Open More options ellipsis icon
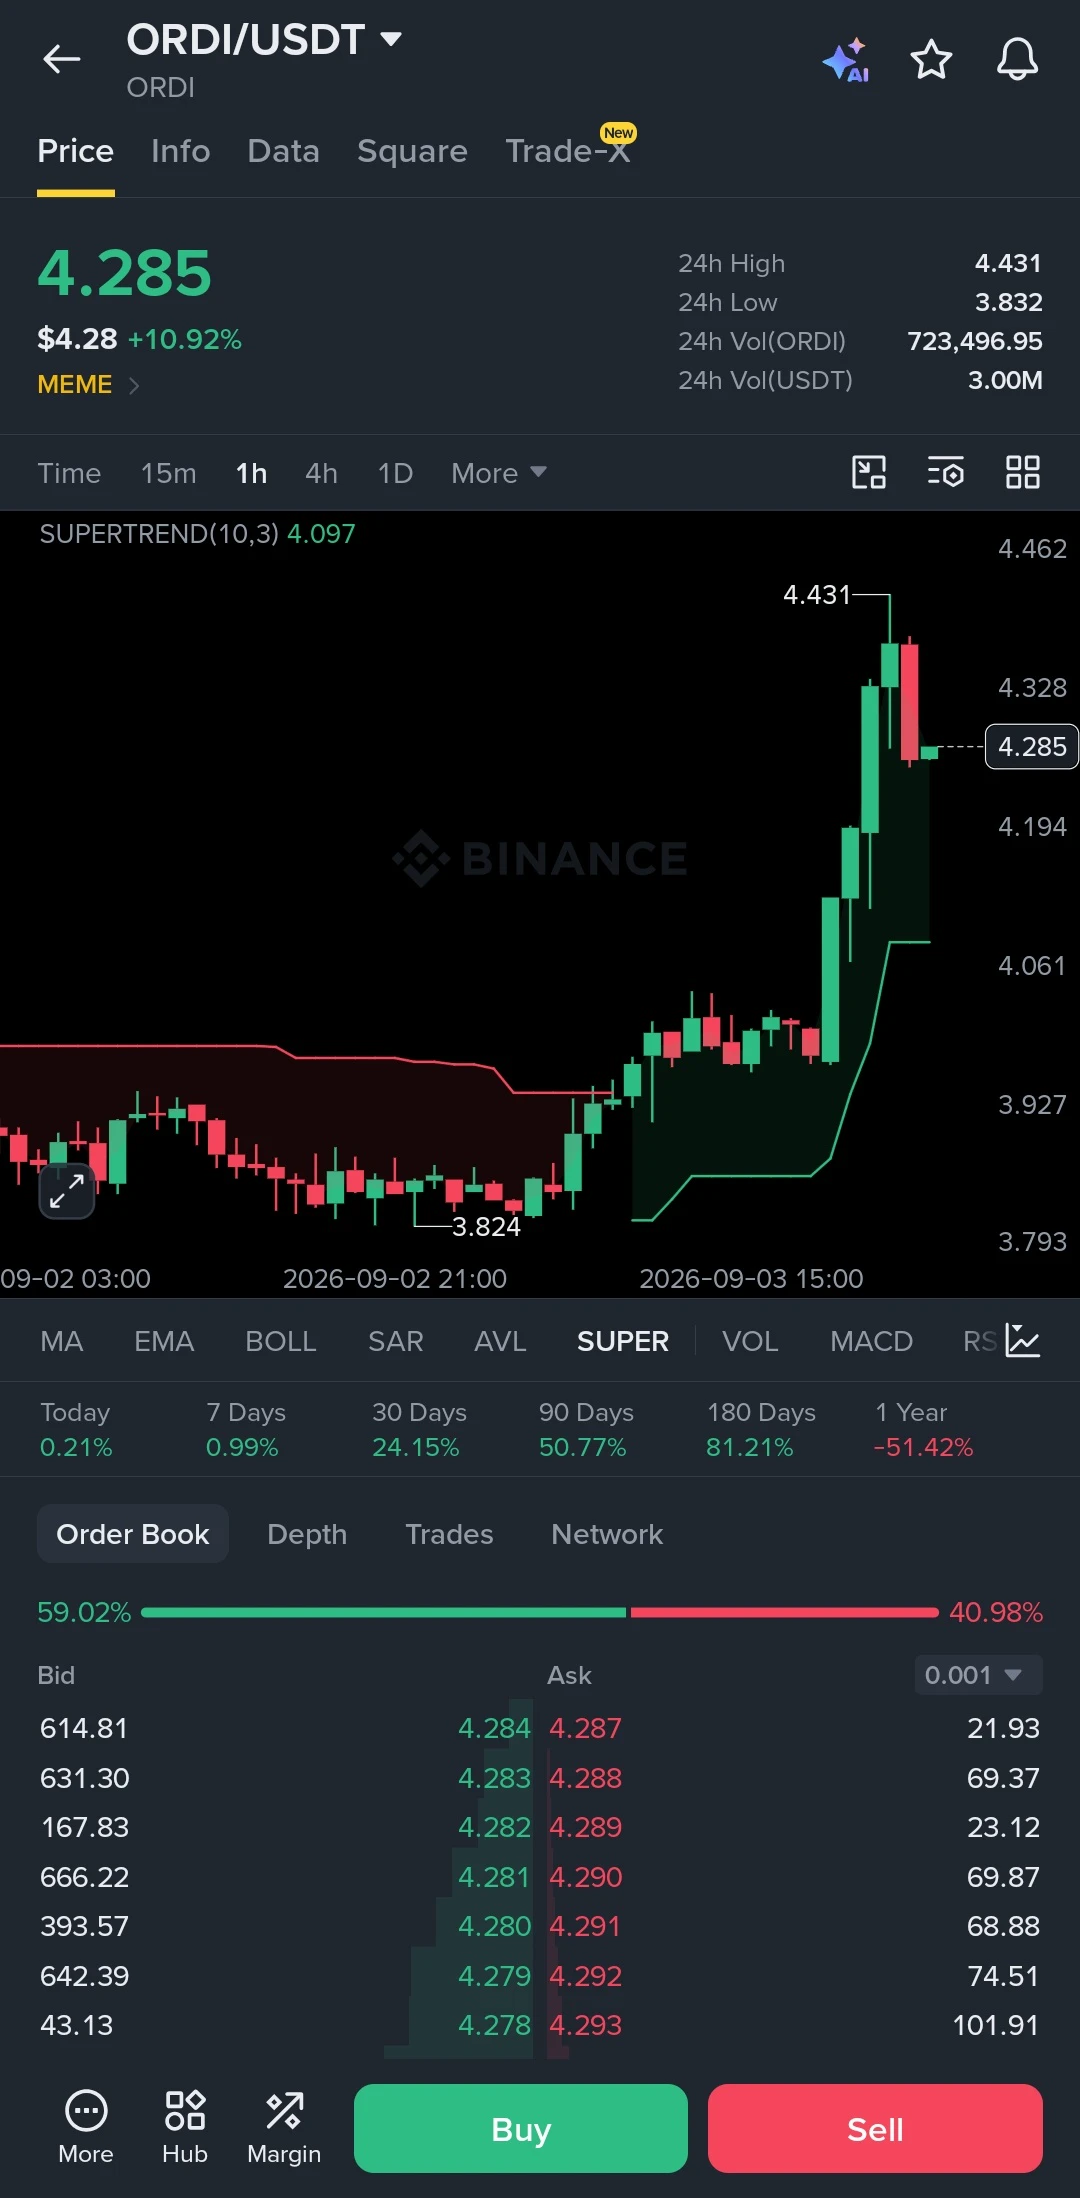This screenshot has width=1080, height=2198. click(x=86, y=2127)
